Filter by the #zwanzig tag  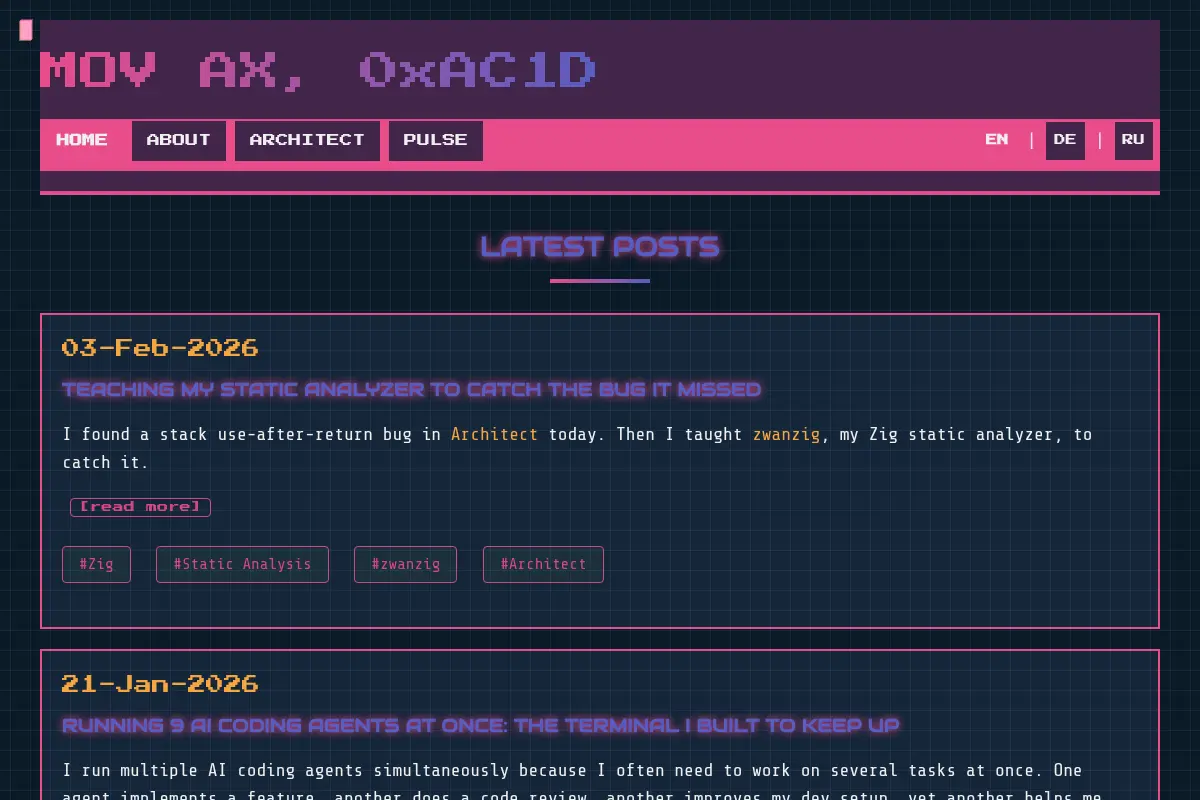(x=405, y=564)
